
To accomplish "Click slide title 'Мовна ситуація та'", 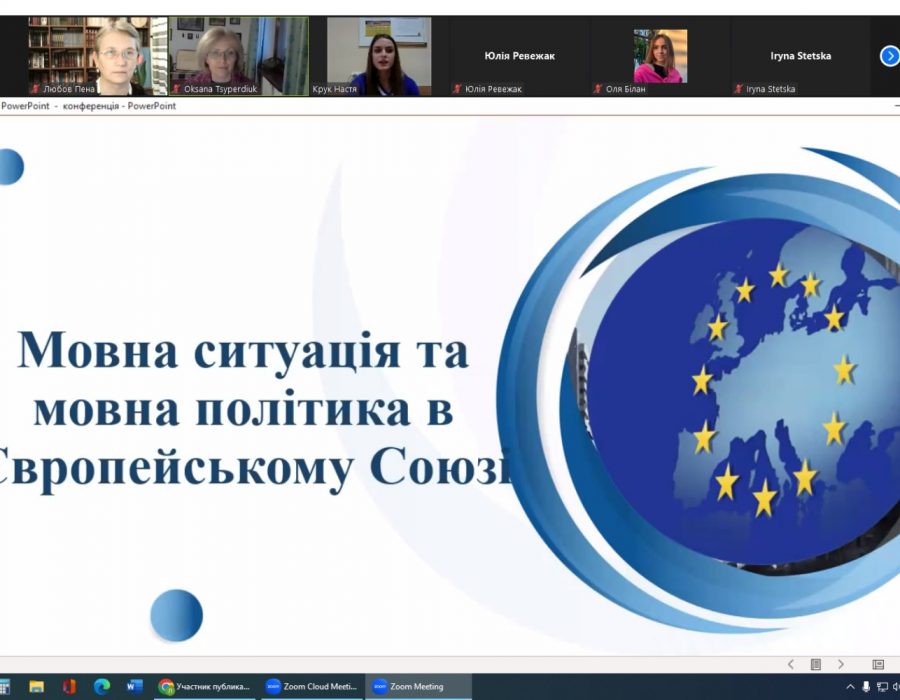I will pos(243,351).
